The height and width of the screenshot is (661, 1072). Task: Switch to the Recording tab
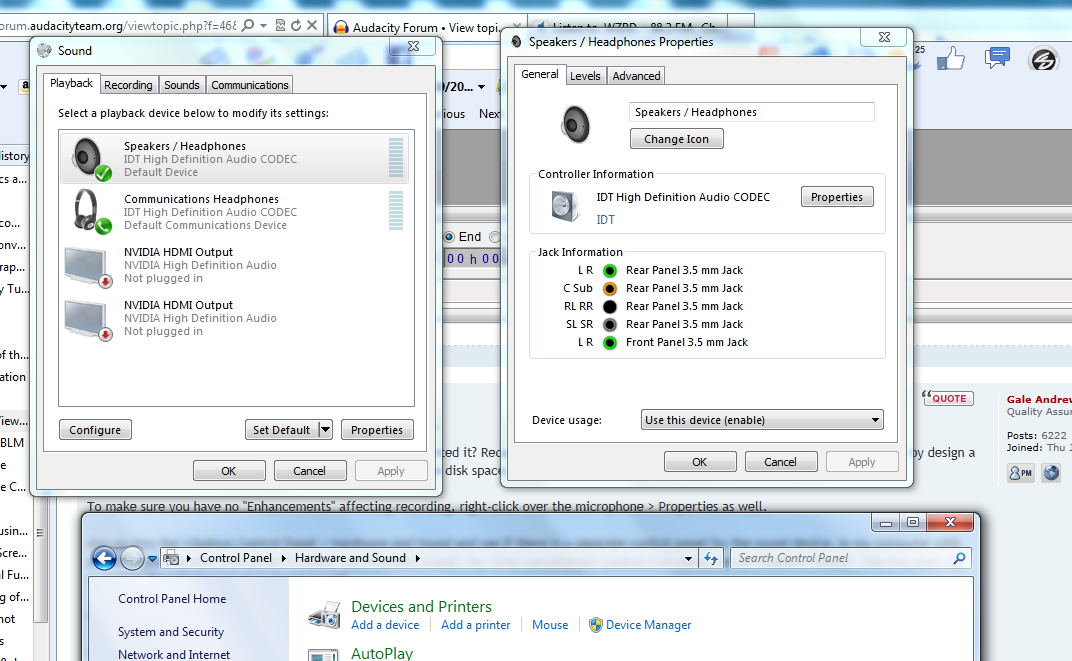pyautogui.click(x=128, y=84)
